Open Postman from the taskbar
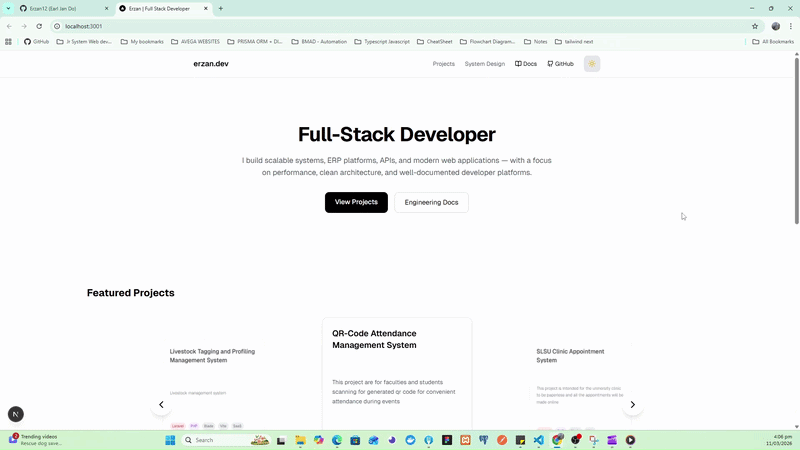The width and height of the screenshot is (800, 450). pyautogui.click(x=502, y=440)
